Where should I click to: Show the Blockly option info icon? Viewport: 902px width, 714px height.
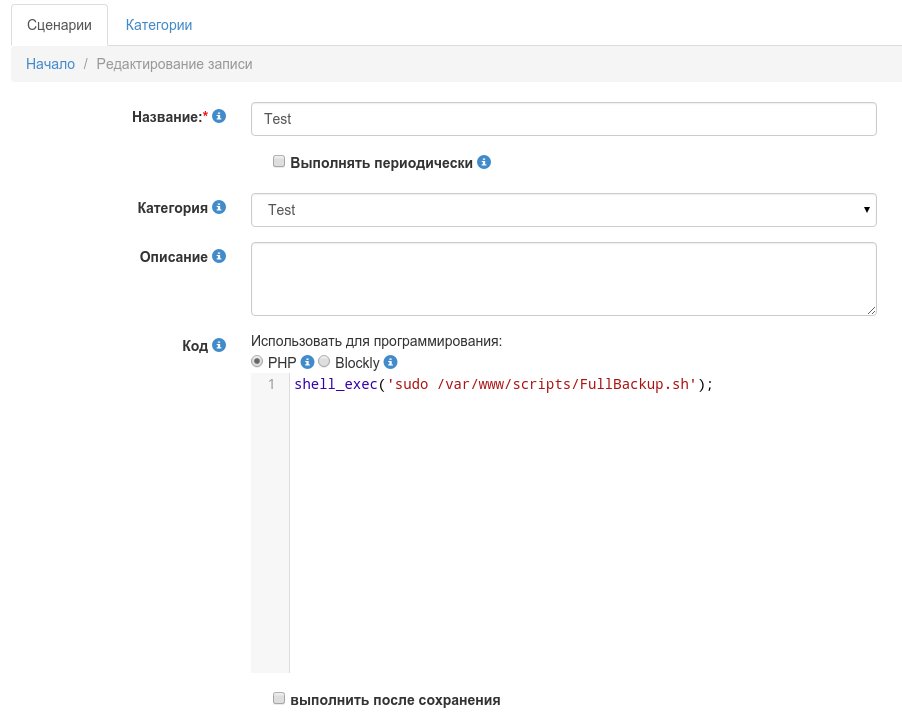click(x=391, y=362)
